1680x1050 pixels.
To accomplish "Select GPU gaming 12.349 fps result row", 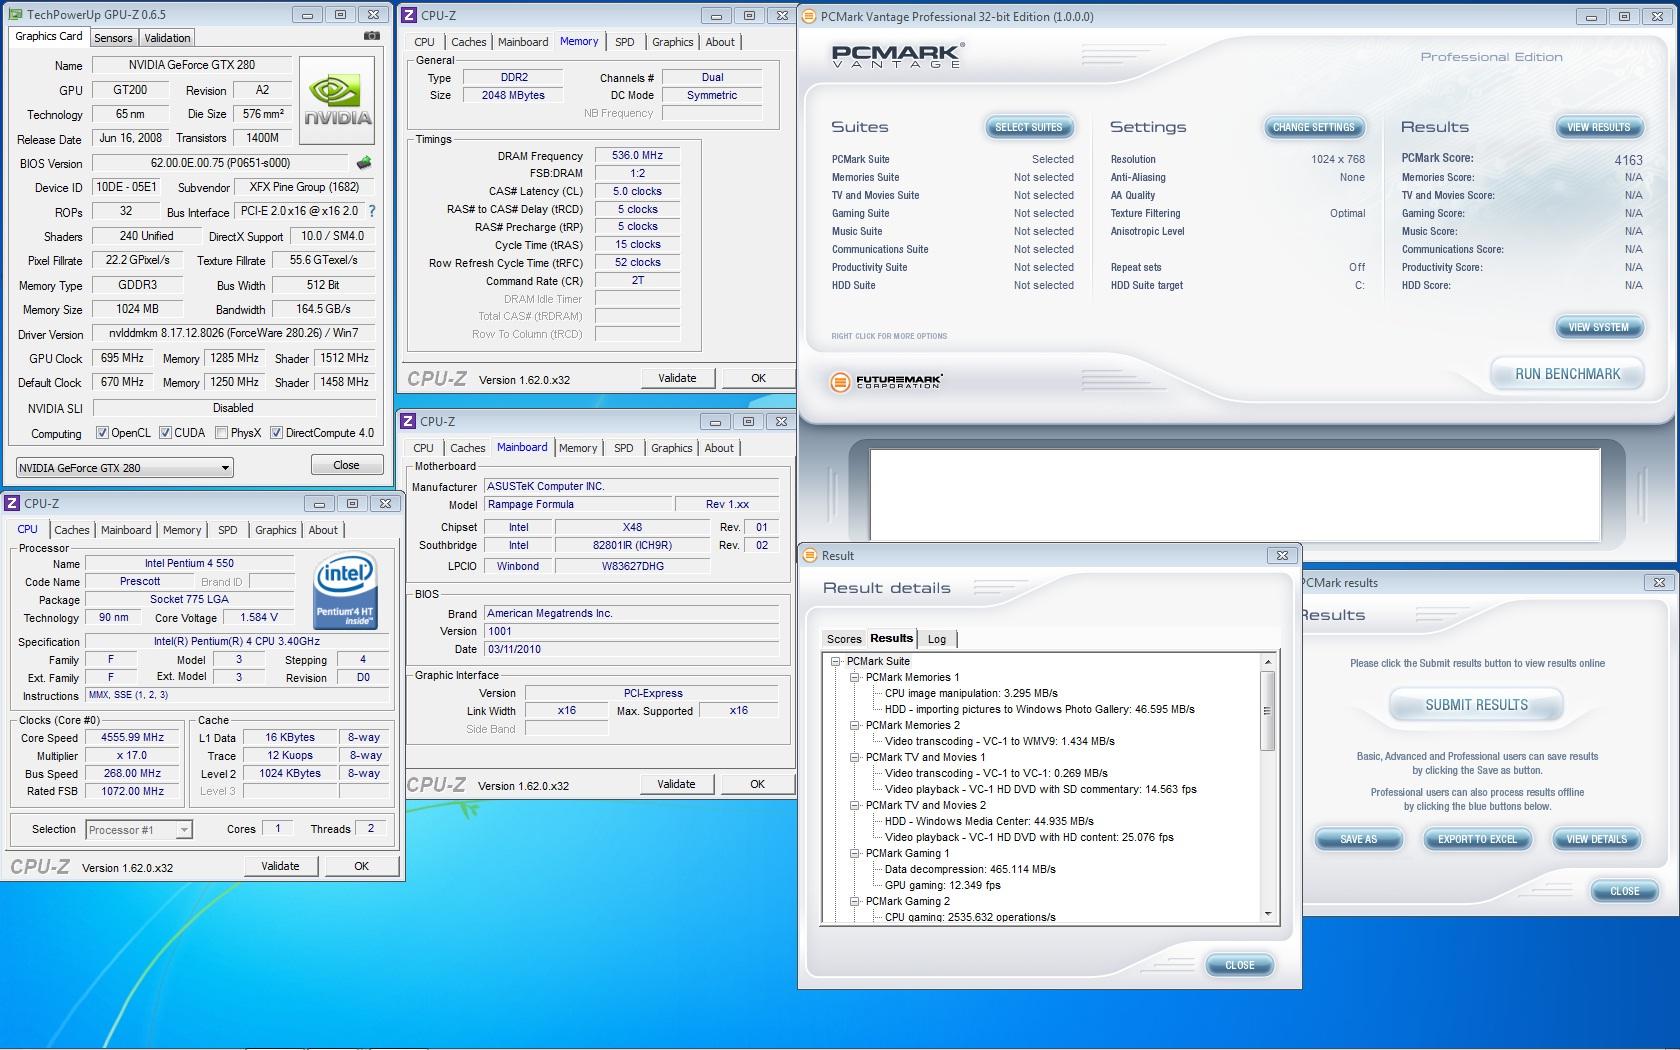I will 942,885.
